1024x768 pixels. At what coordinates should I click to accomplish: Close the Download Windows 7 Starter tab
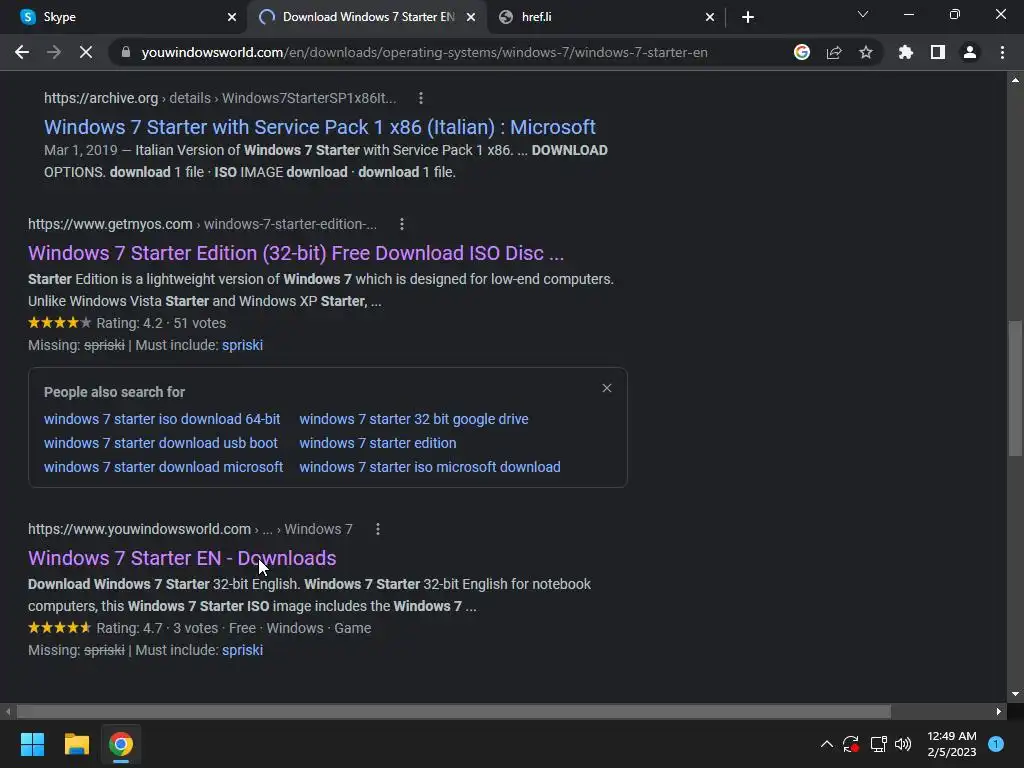[x=471, y=17]
